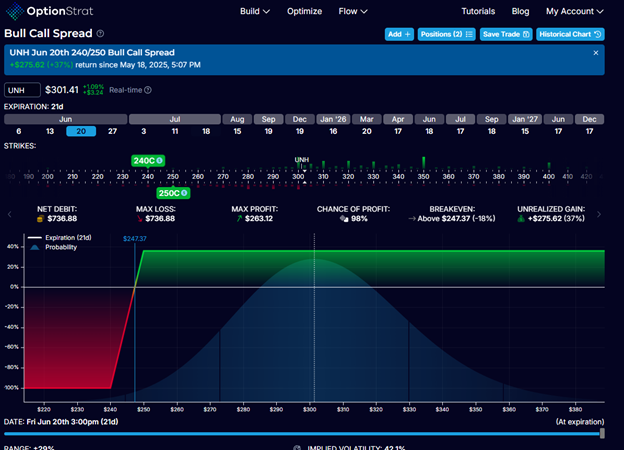Click the Real-time info help icon
This screenshot has width=624, height=450.
coord(148,90)
